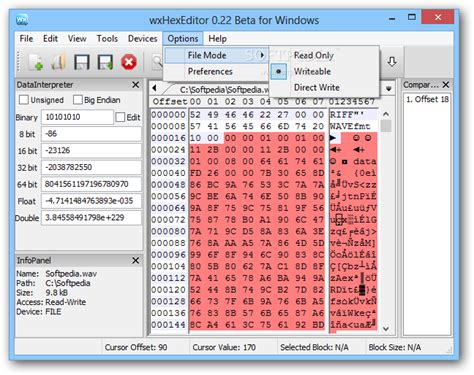
Task: Close the Compare panel
Action: click(x=446, y=85)
